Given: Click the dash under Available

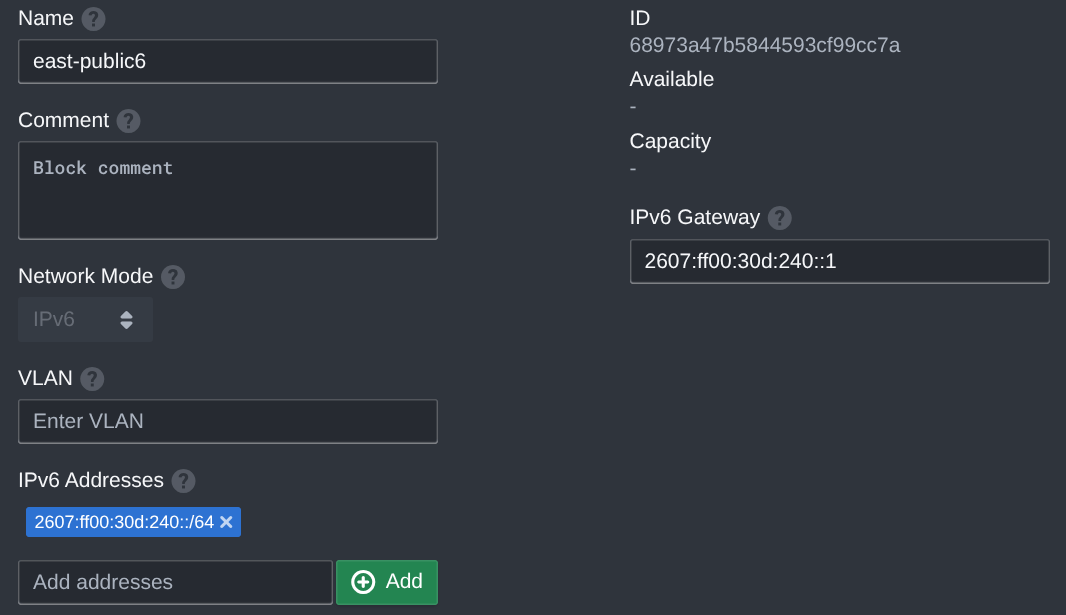Looking at the screenshot, I should coord(632,105).
